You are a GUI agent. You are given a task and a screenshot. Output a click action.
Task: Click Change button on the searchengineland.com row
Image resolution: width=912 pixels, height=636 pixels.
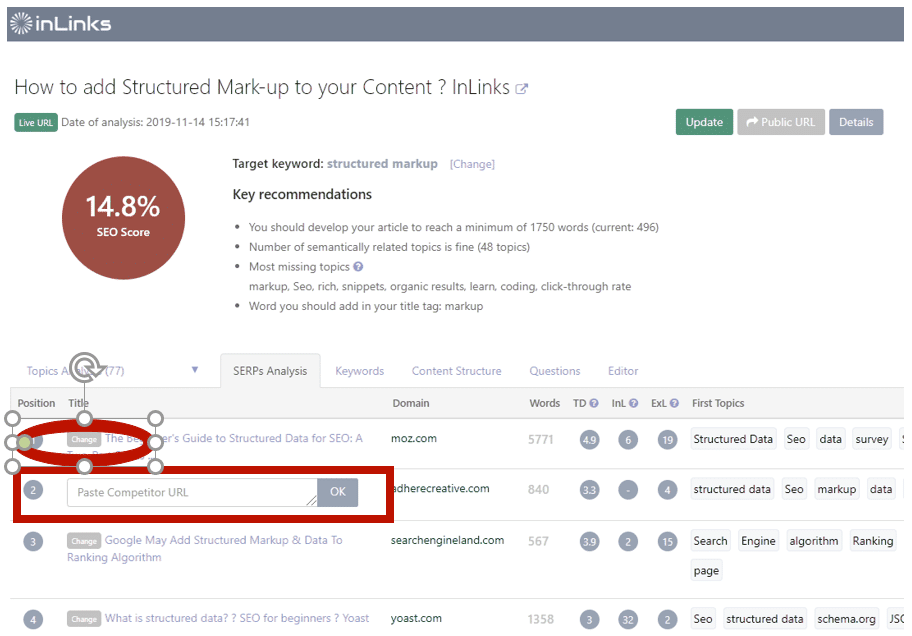(x=84, y=541)
